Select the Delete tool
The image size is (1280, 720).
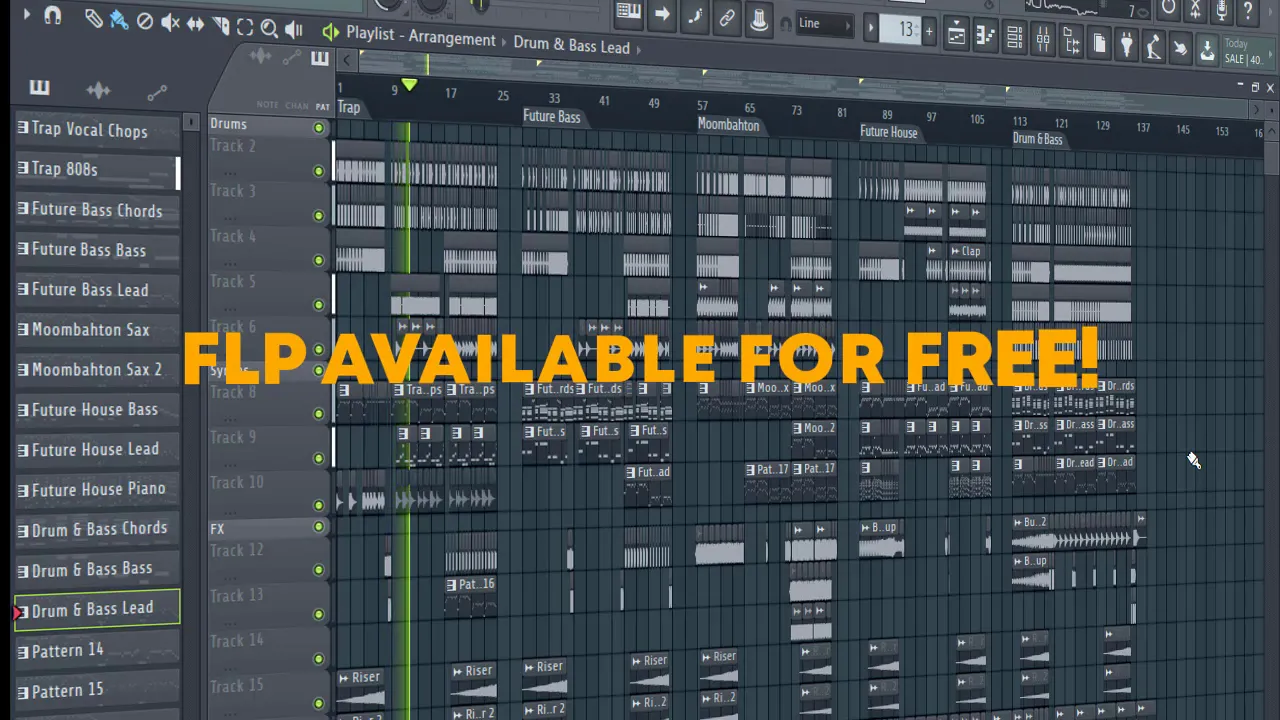(x=145, y=20)
